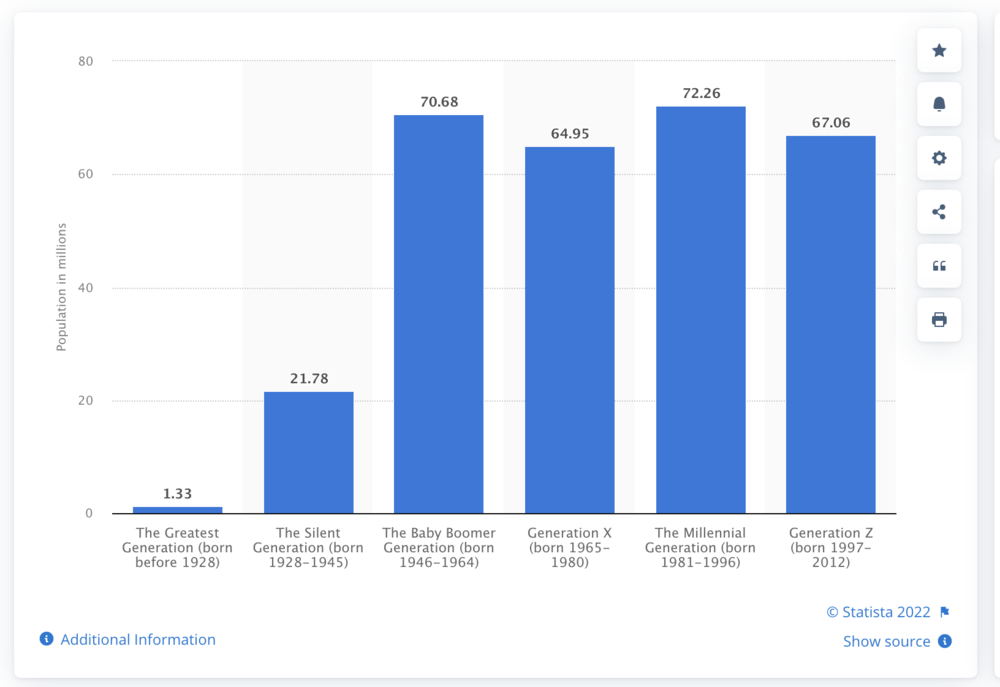Select the Silent Generation bar
Image resolution: width=1000 pixels, height=687 pixels.
[x=308, y=452]
